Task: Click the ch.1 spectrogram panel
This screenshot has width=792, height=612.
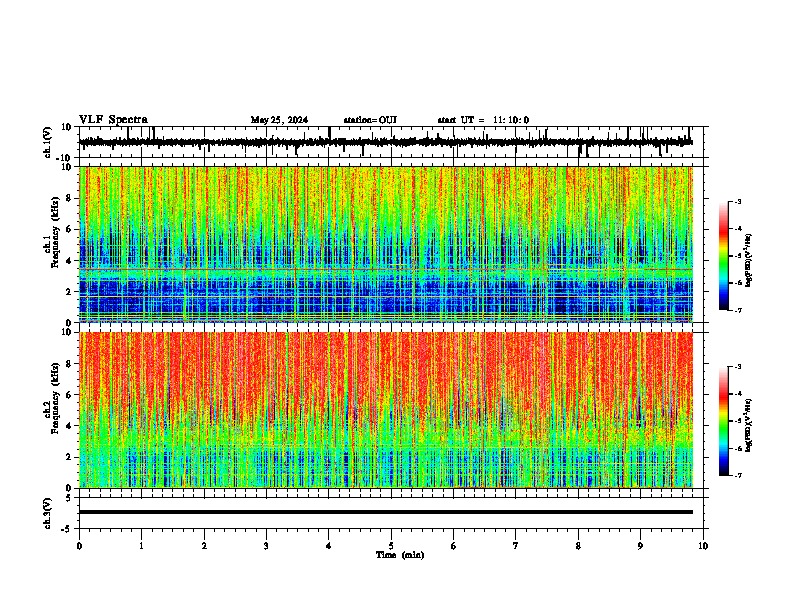Action: pos(386,244)
